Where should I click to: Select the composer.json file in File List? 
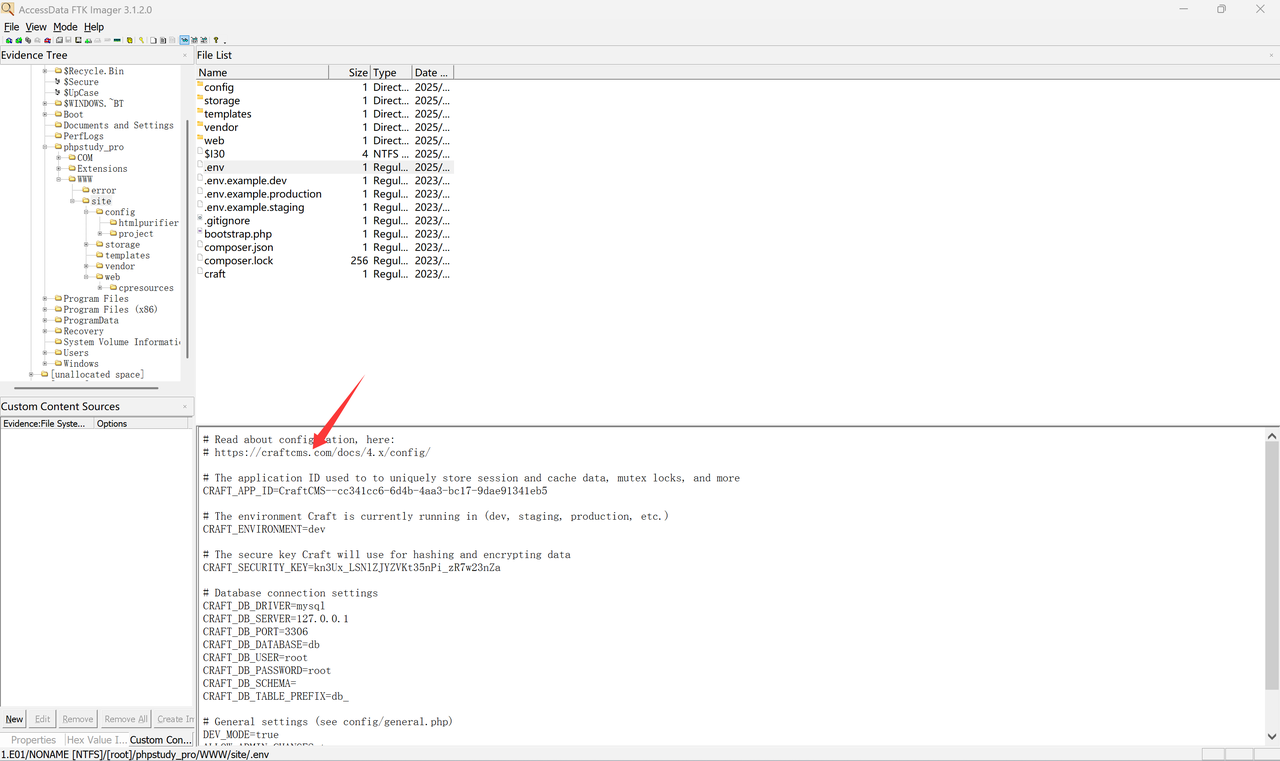(238, 247)
